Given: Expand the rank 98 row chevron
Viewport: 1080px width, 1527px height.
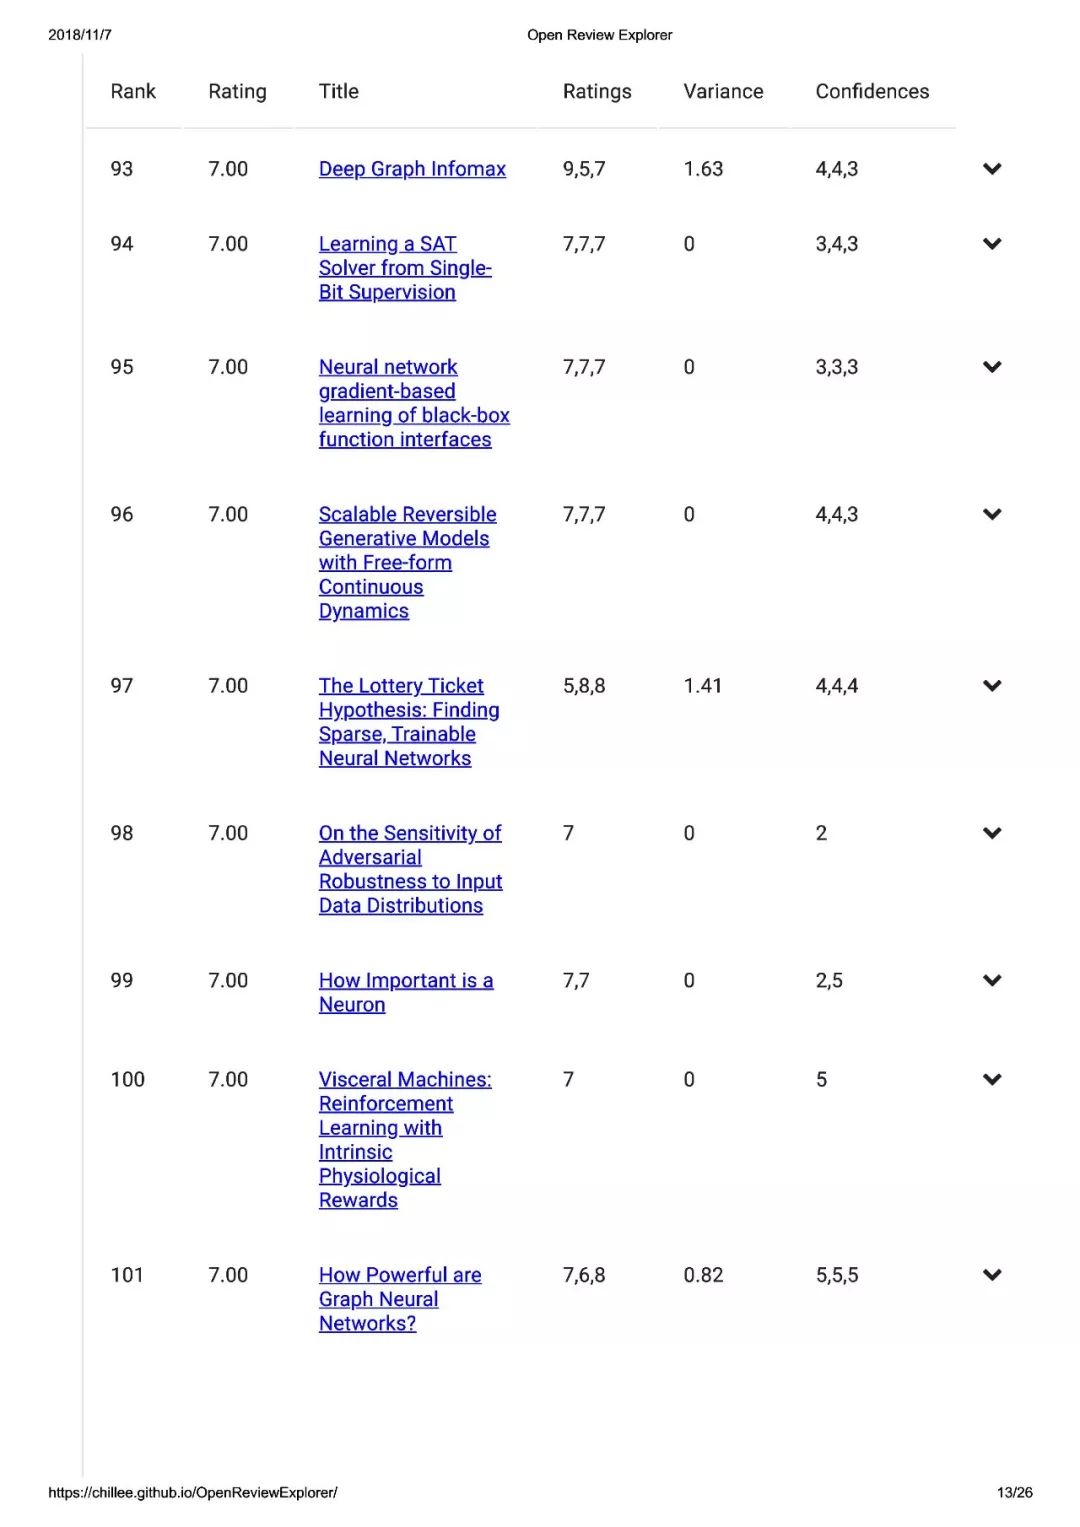Looking at the screenshot, I should 992,833.
